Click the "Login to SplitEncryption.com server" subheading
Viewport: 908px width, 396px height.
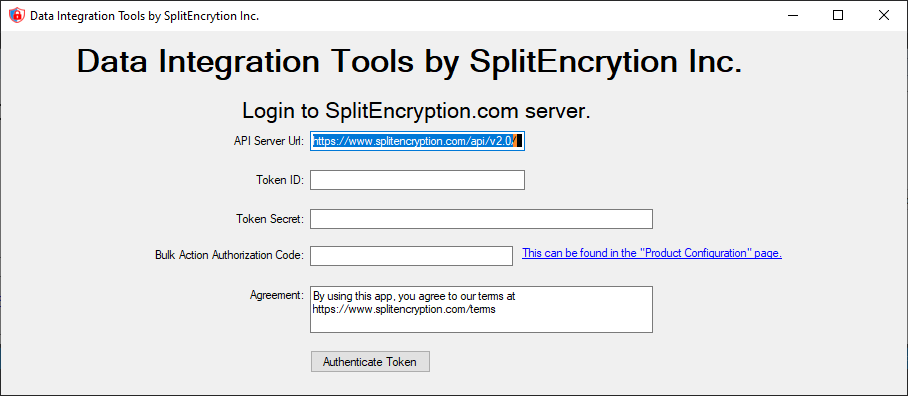click(x=416, y=111)
